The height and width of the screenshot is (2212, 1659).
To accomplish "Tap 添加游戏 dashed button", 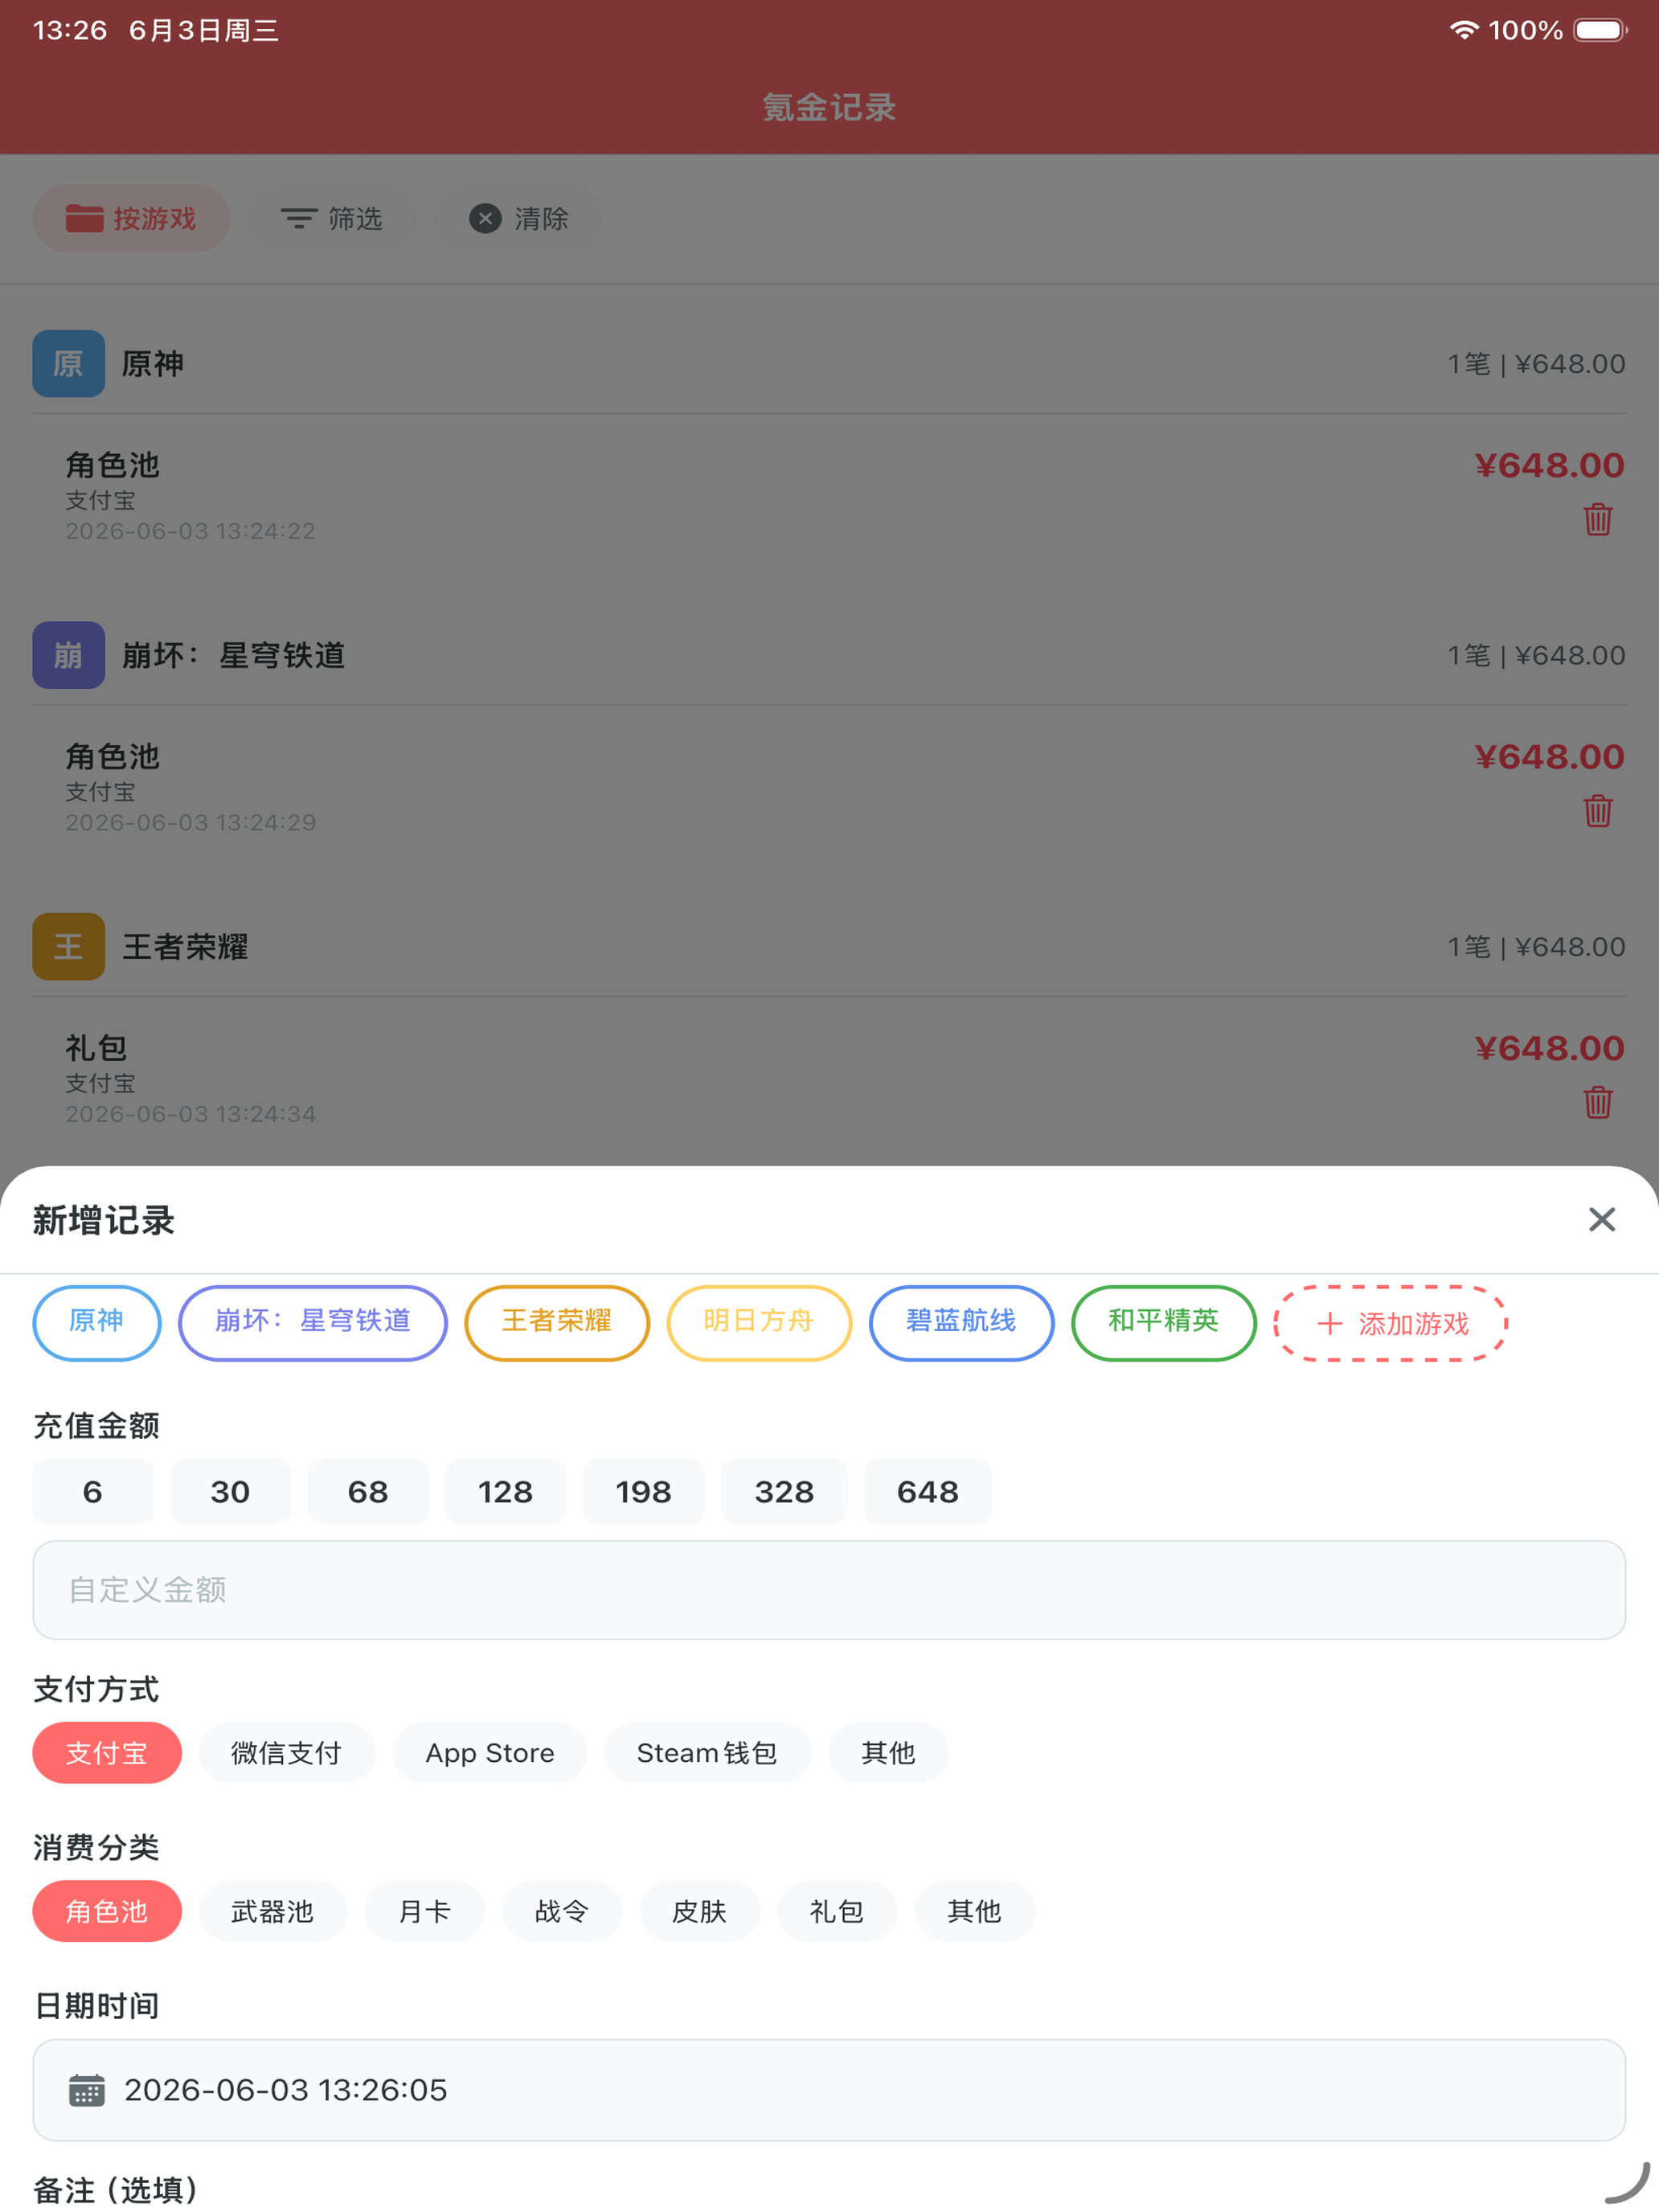I will [1391, 1324].
